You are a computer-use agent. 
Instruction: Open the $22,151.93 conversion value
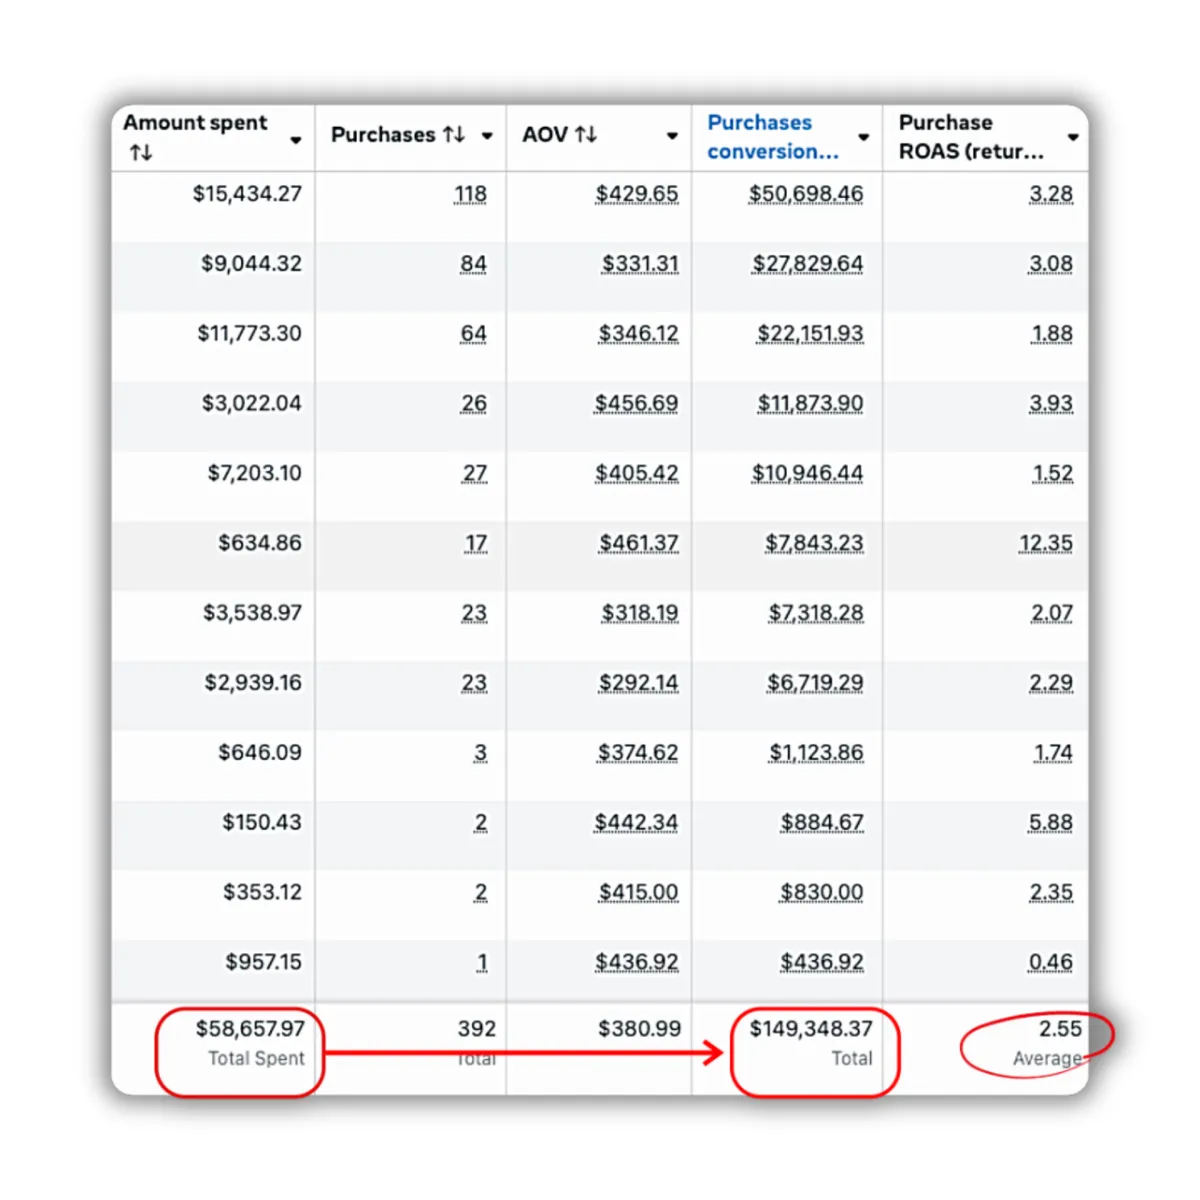(810, 334)
